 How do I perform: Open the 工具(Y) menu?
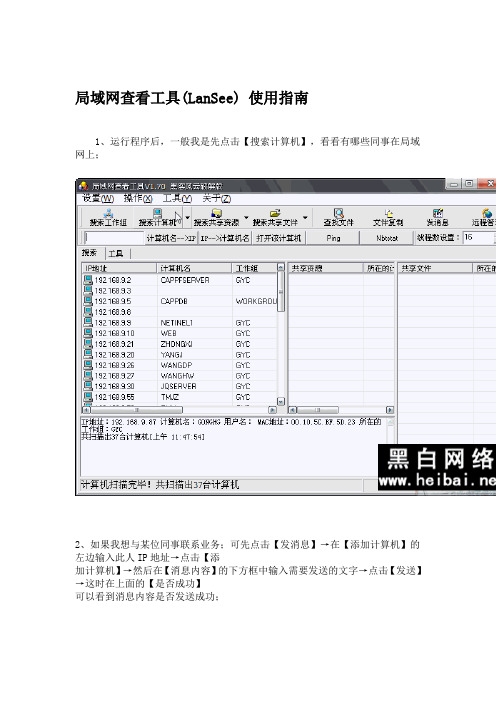click(177, 198)
